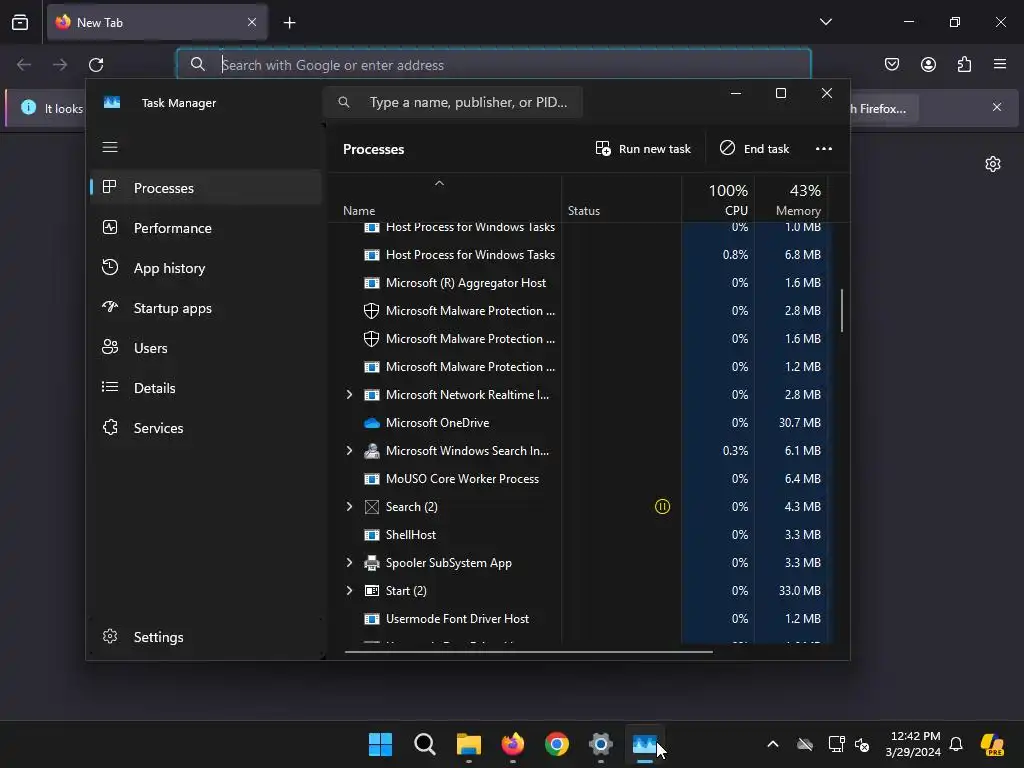Open Startup apps section
The image size is (1024, 768).
point(206,308)
